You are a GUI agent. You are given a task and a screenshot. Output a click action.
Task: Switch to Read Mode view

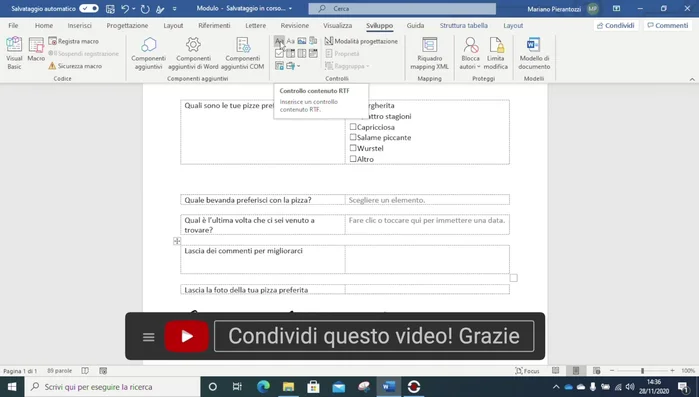(x=555, y=371)
